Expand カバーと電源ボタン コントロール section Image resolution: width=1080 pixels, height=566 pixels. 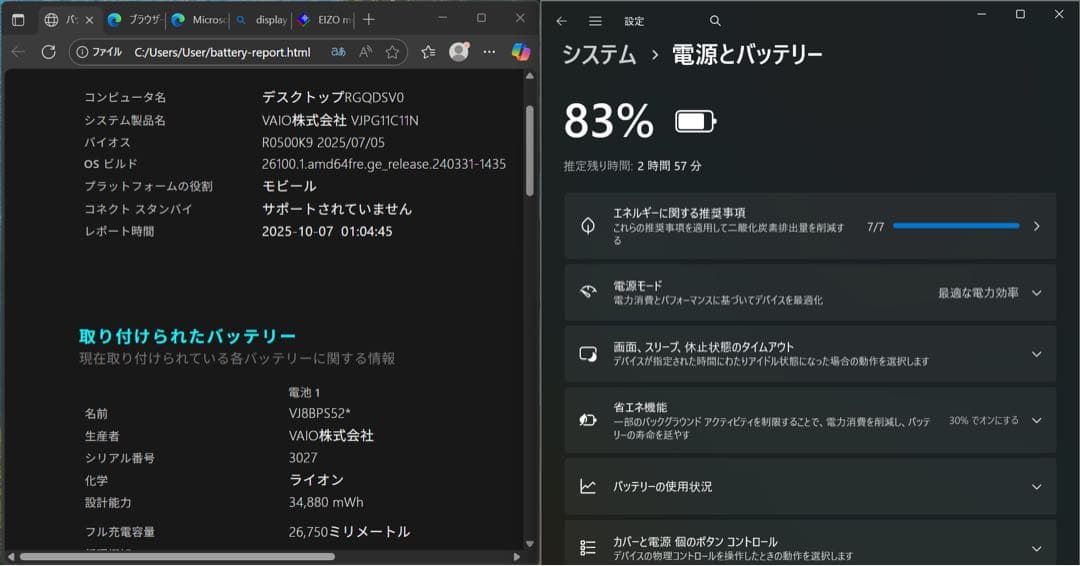[810, 545]
